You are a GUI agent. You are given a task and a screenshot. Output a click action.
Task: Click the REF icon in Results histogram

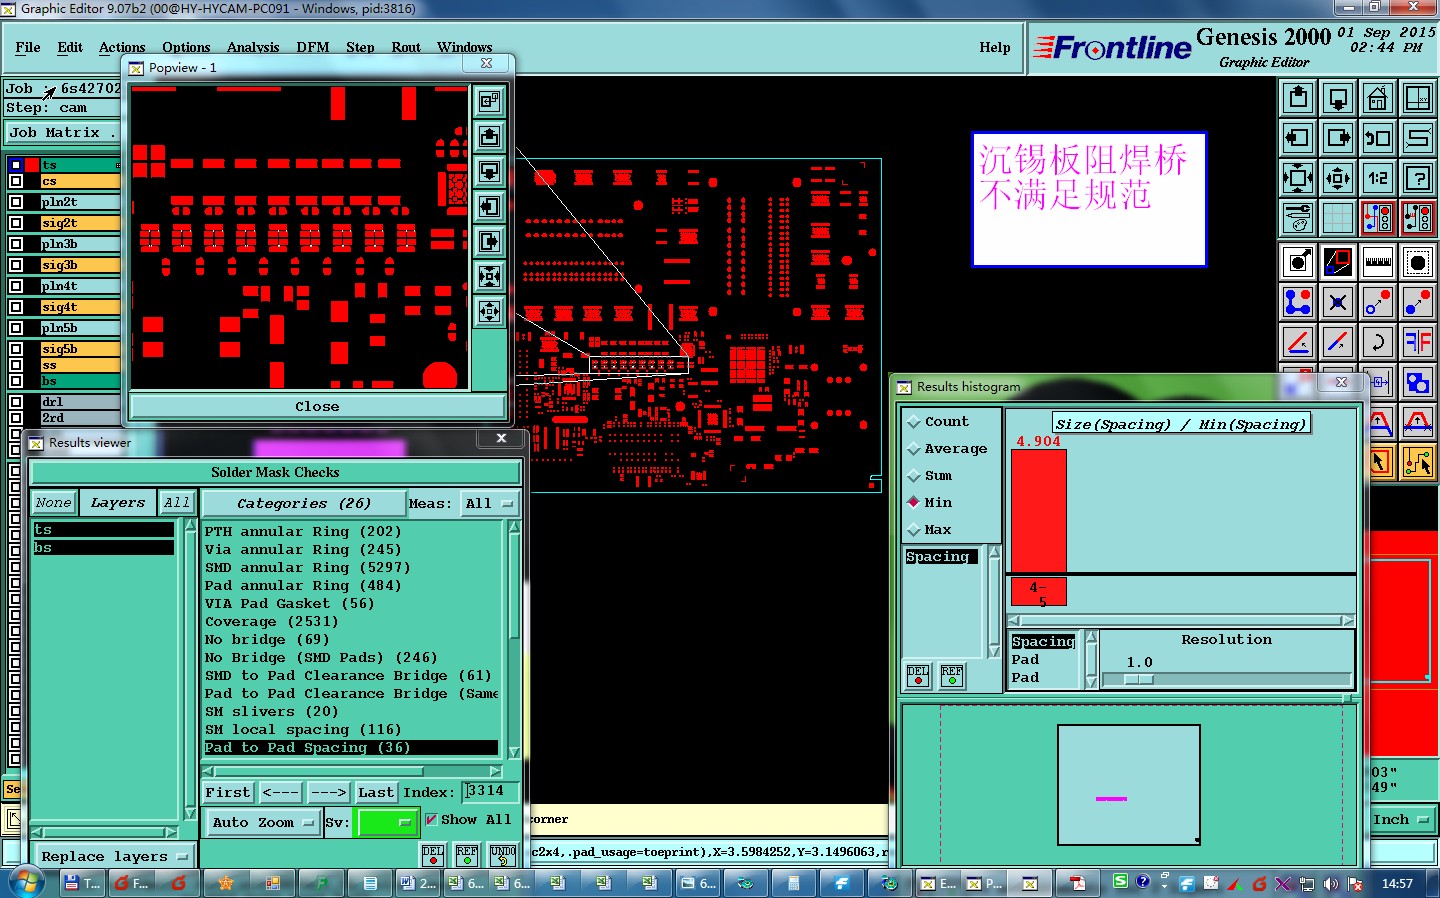(x=952, y=676)
